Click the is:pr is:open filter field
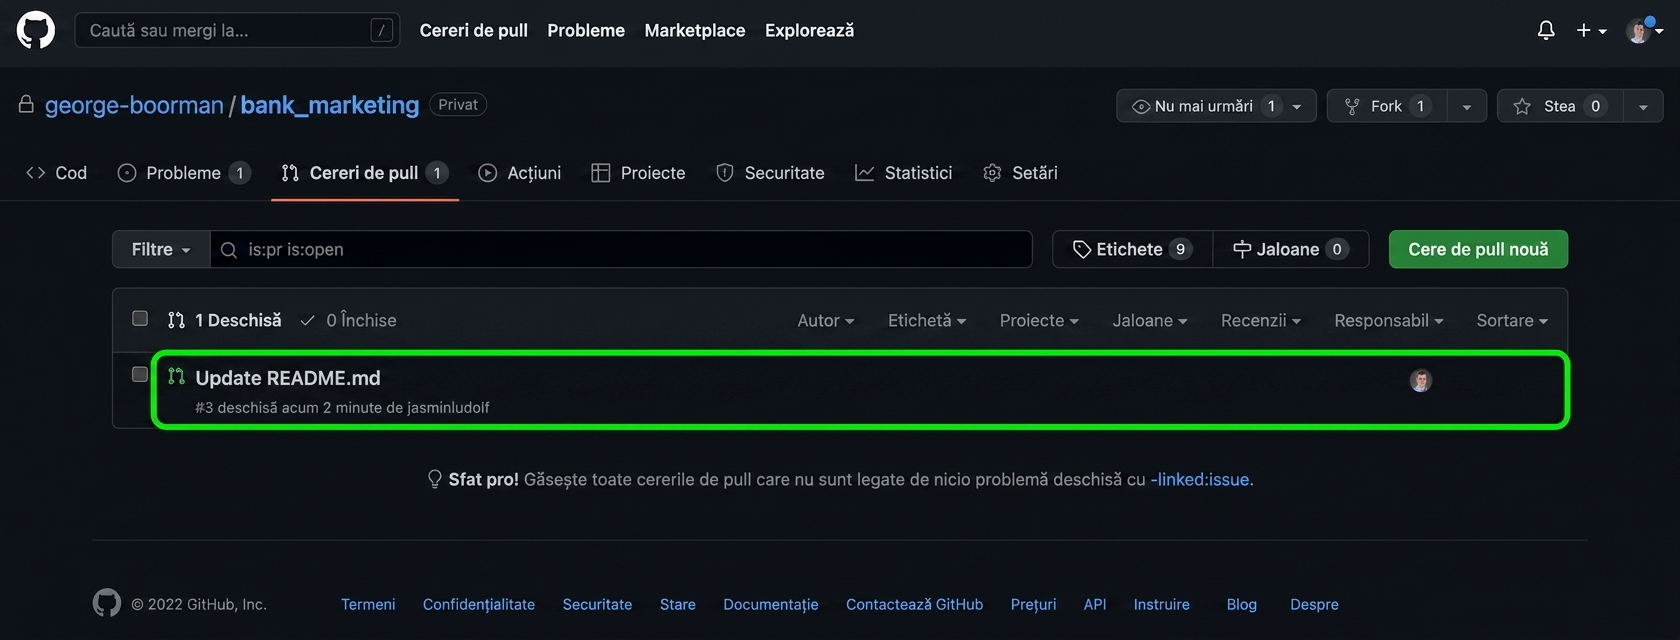This screenshot has height=640, width=1680. [621, 249]
